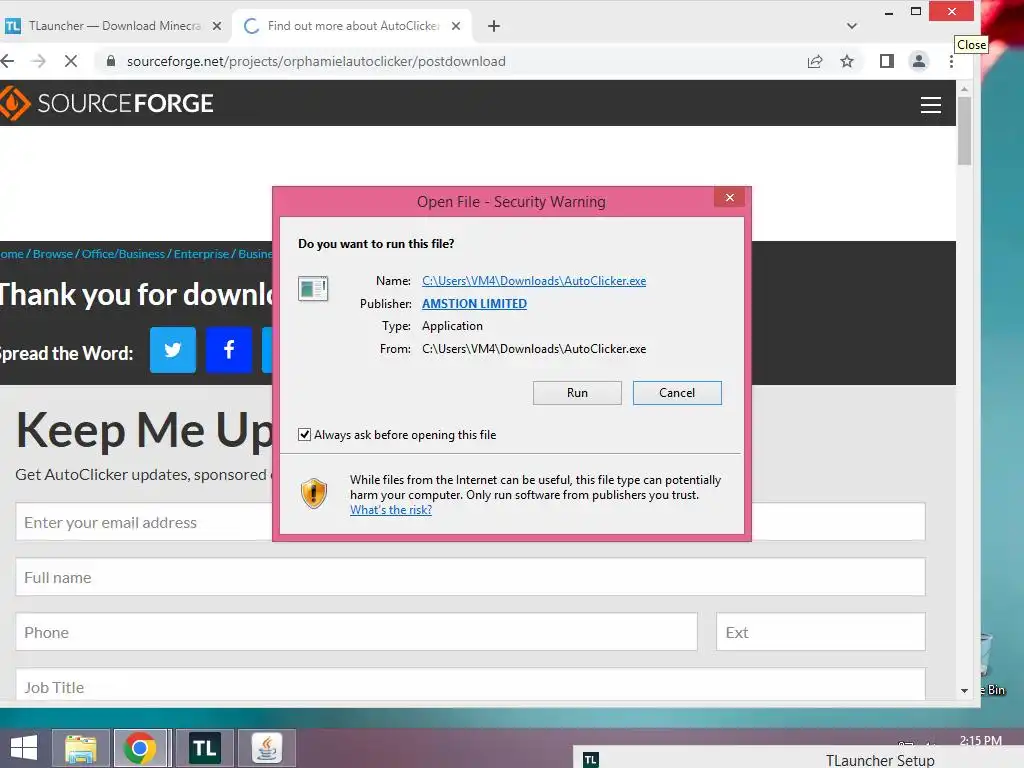Uncheck Always ask before opening this file
Screen dimensions: 1024x768
click(x=304, y=435)
